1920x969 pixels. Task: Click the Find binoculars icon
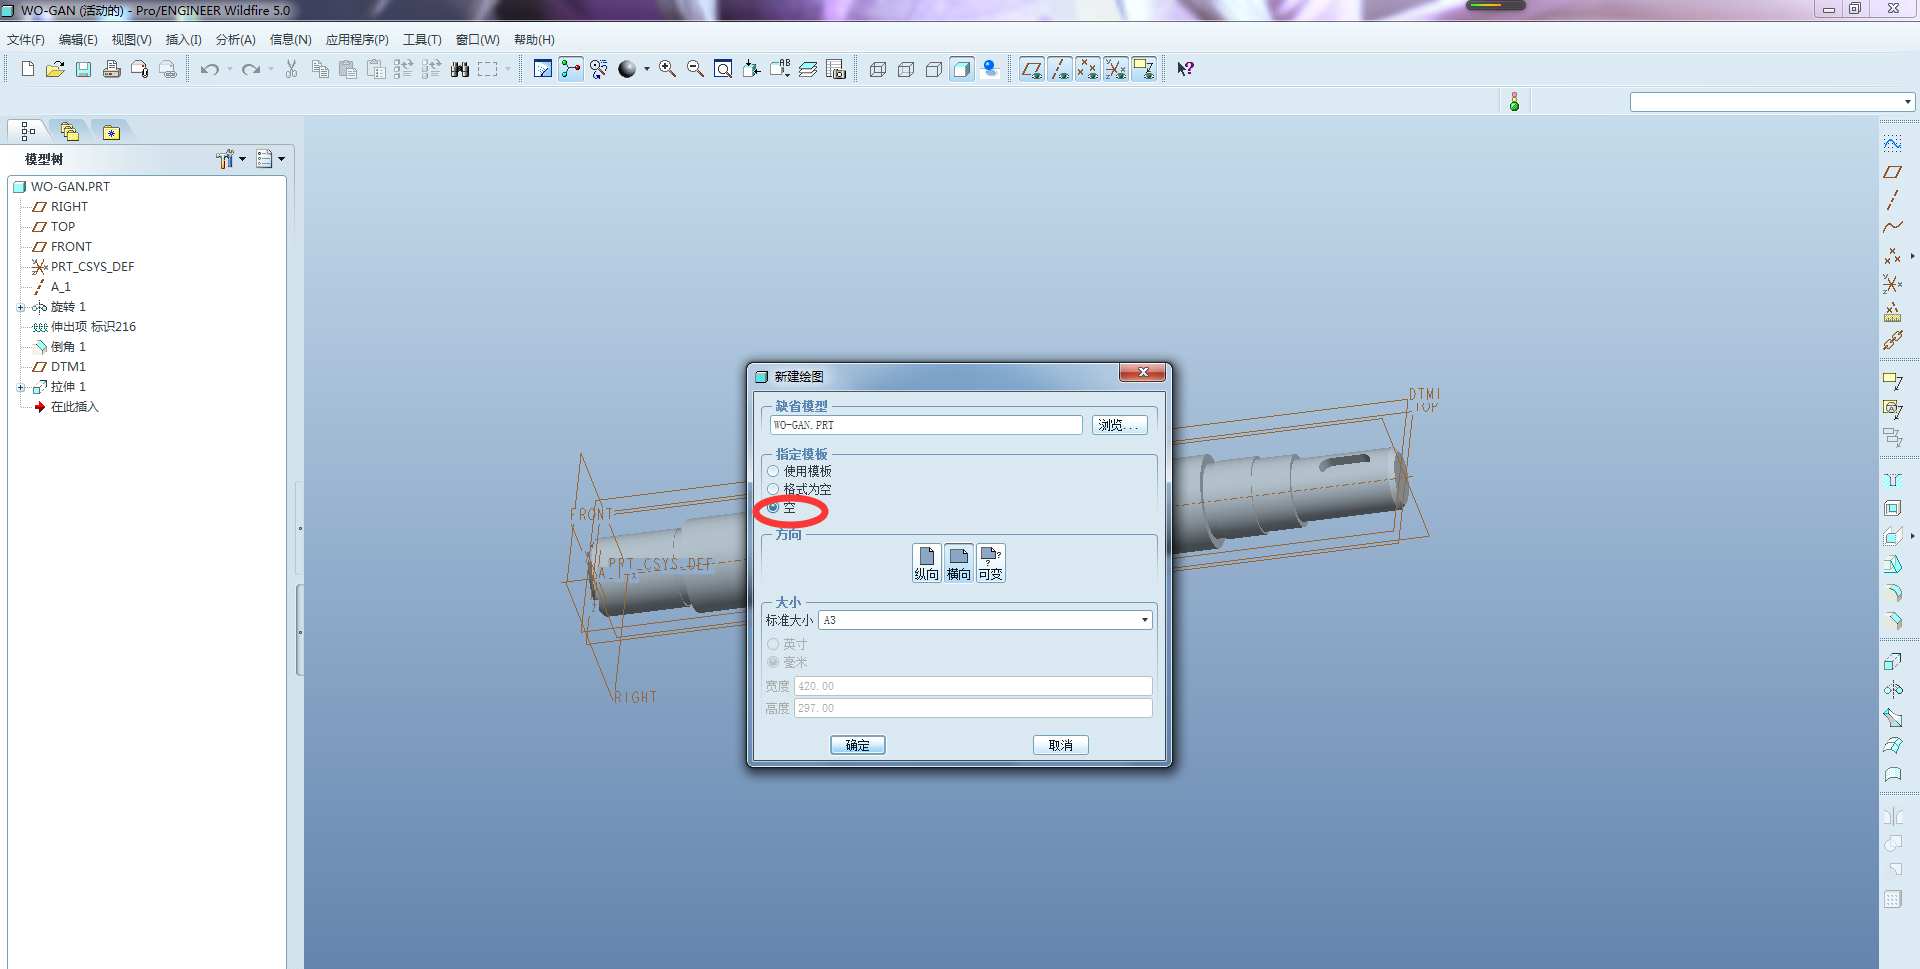460,69
